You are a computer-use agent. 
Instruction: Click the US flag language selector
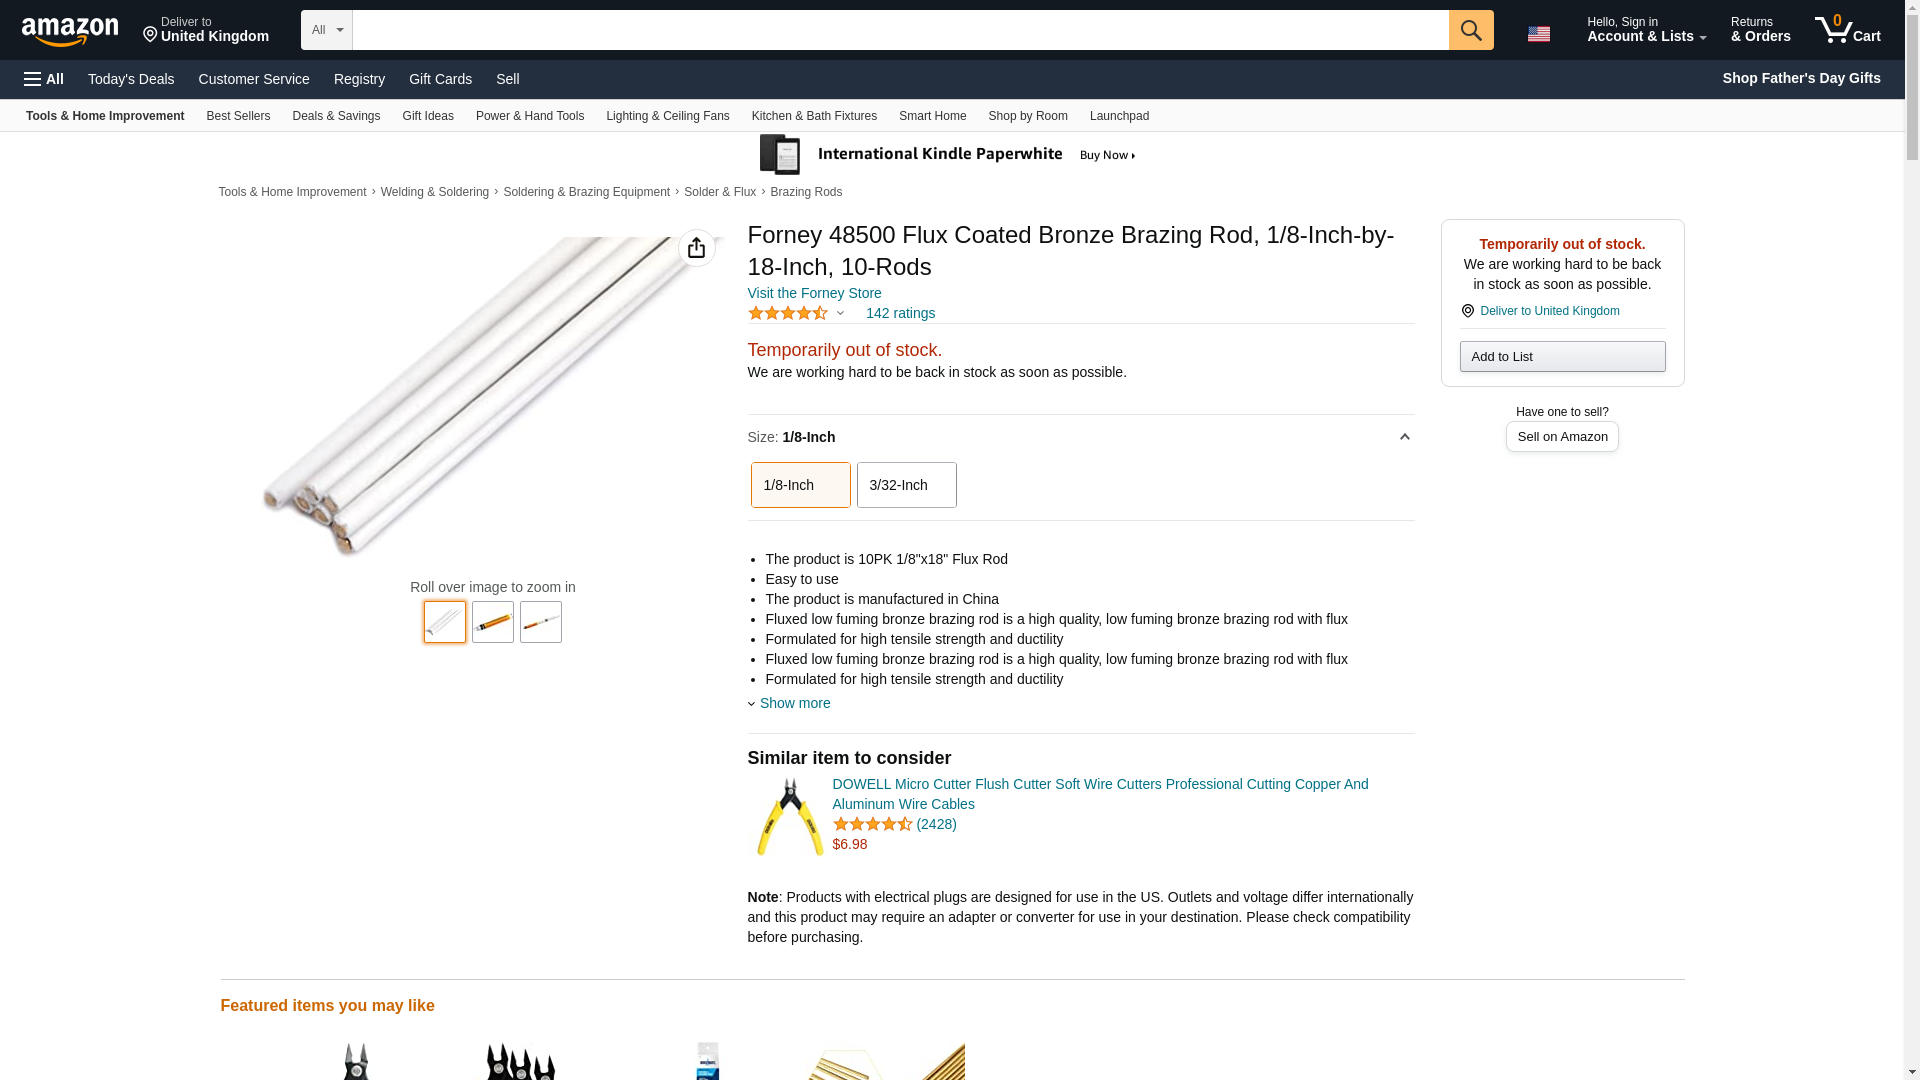point(1539,33)
